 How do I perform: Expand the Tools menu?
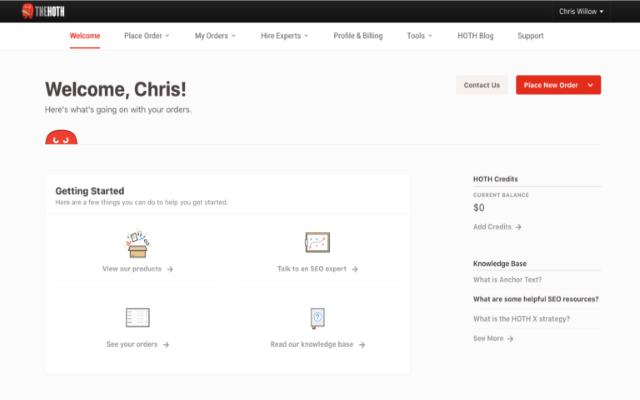click(419, 36)
